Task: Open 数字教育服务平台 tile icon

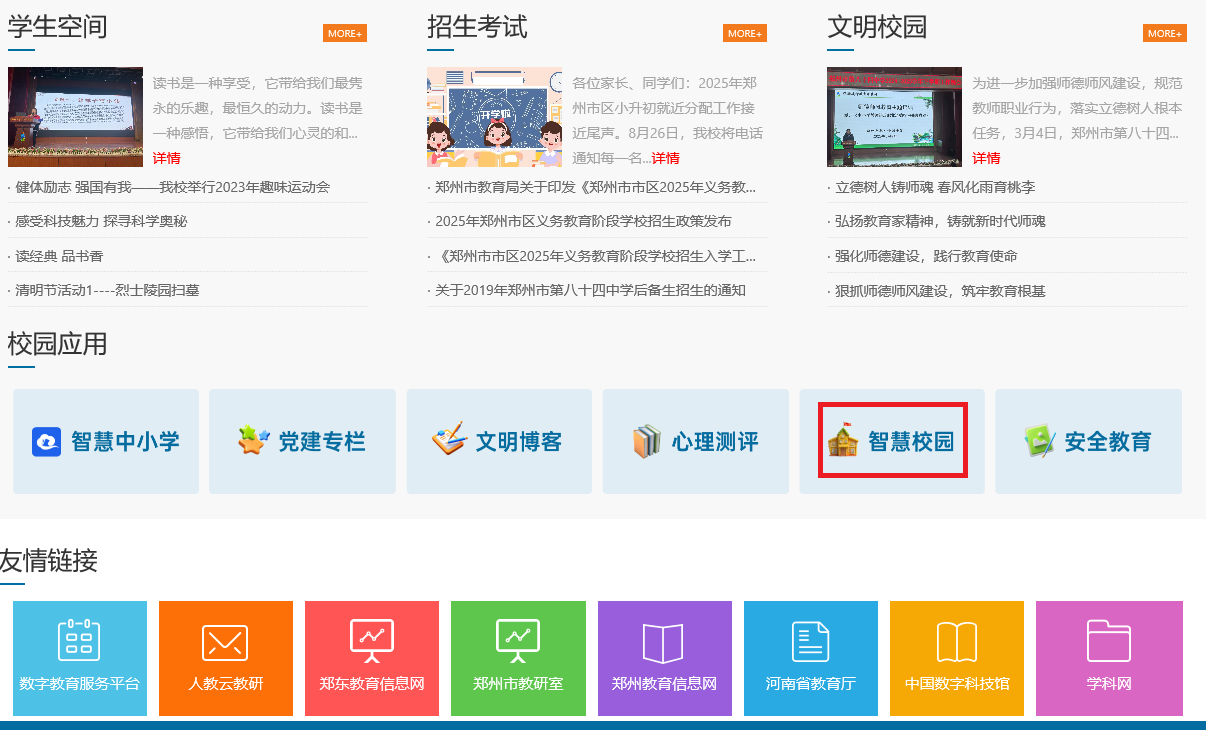Action: click(x=80, y=641)
